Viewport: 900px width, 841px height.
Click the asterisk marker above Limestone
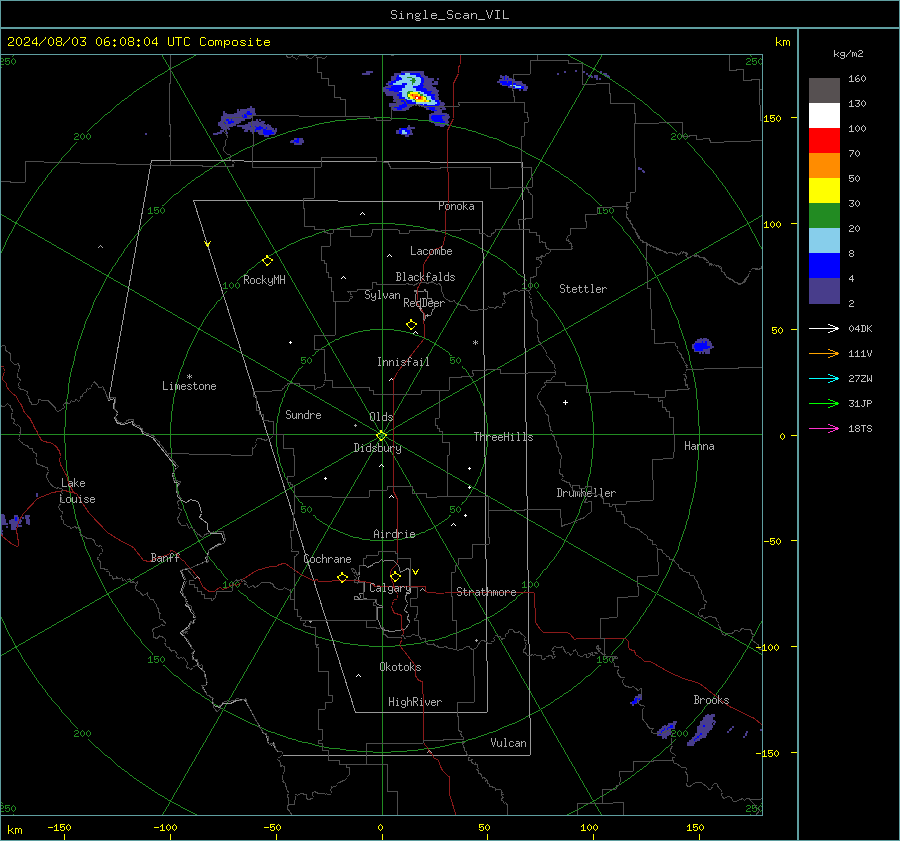point(189,377)
